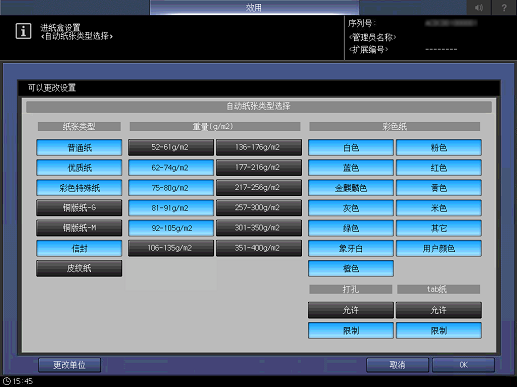Toggle the 62-74g/m2 weight option
Viewport: 517px width, 387px height.
pos(171,167)
